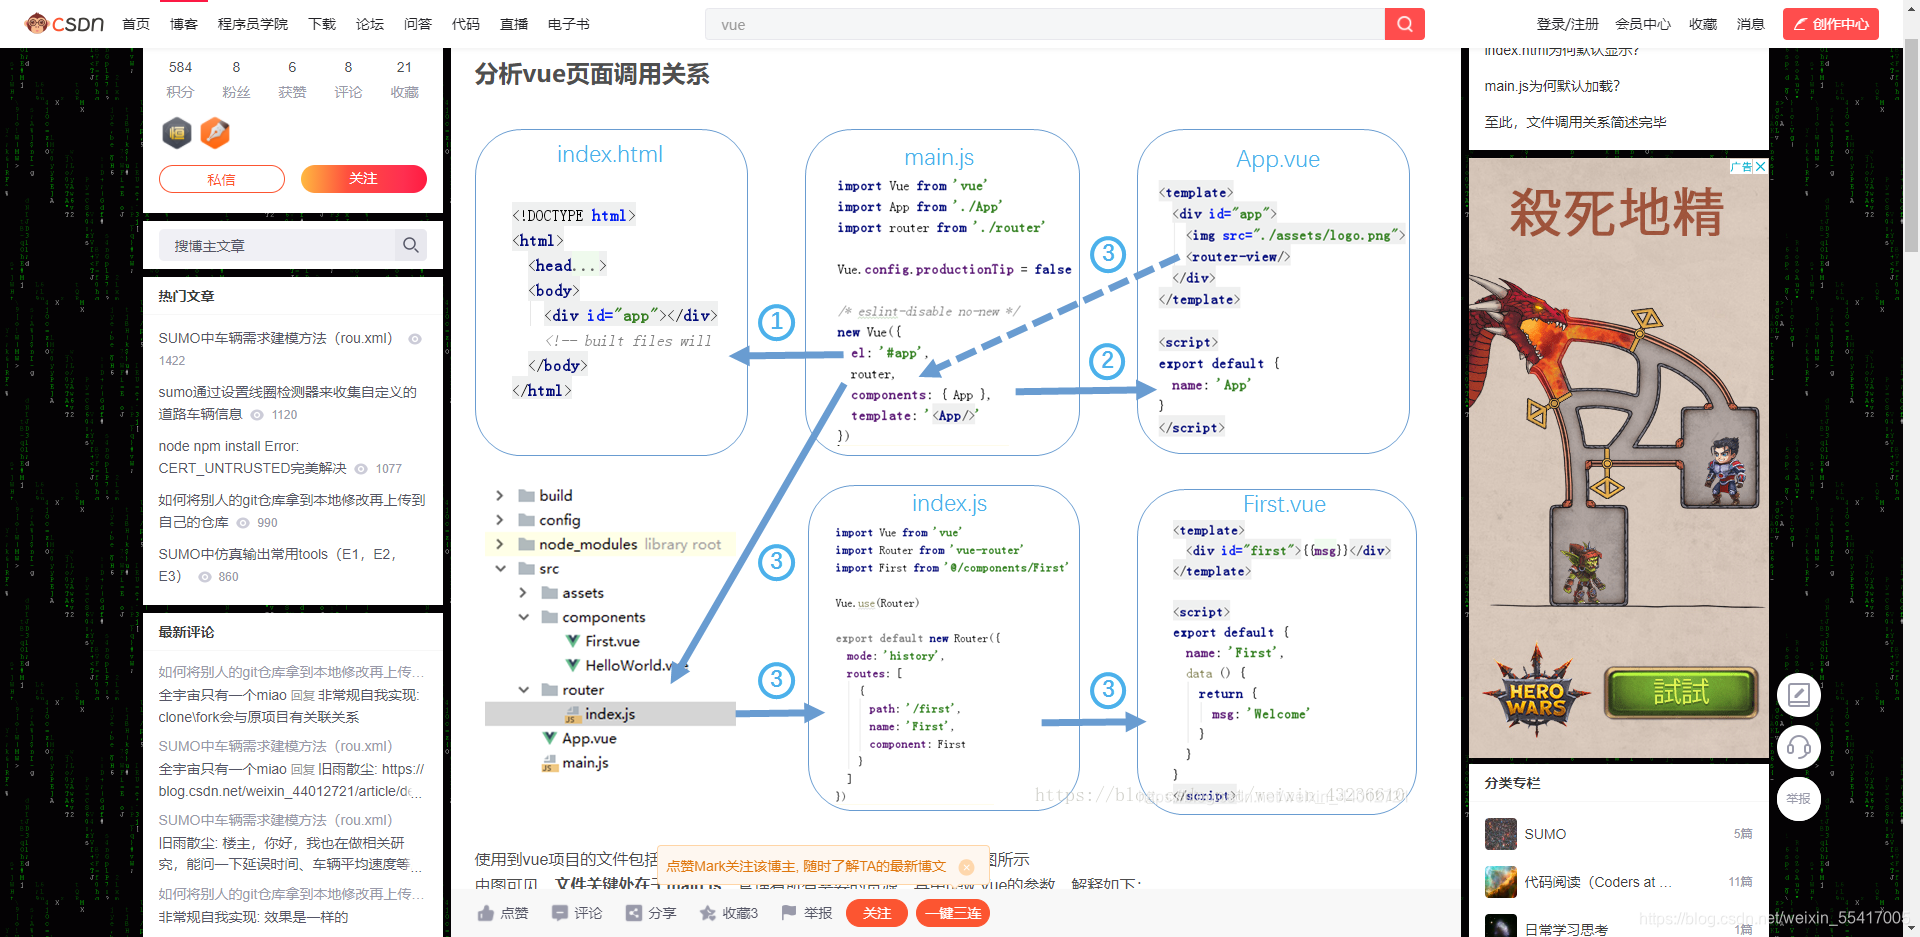Click the 全宇宙只有一个miao comment under 如何将别人的git
Screen dimensions: 1920x937
pos(290,706)
